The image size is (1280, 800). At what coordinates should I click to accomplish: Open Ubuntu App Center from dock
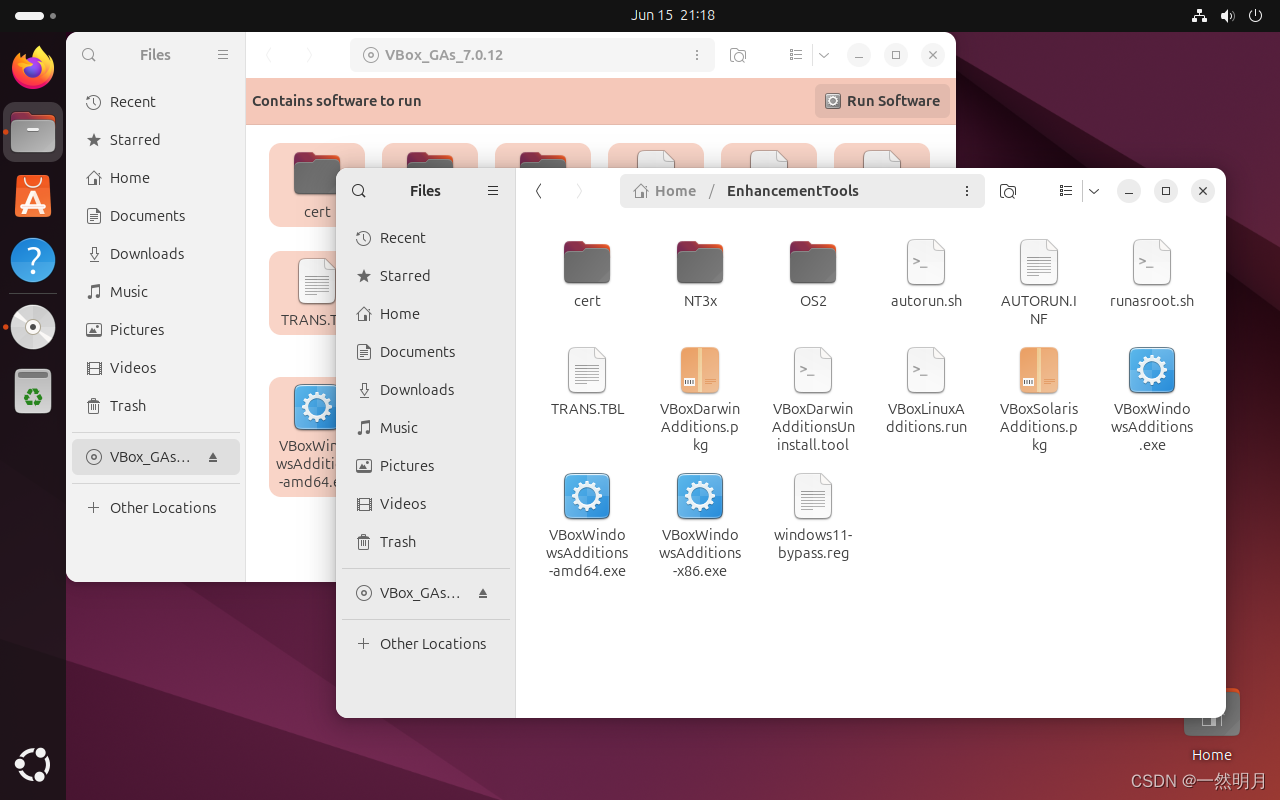[x=33, y=196]
